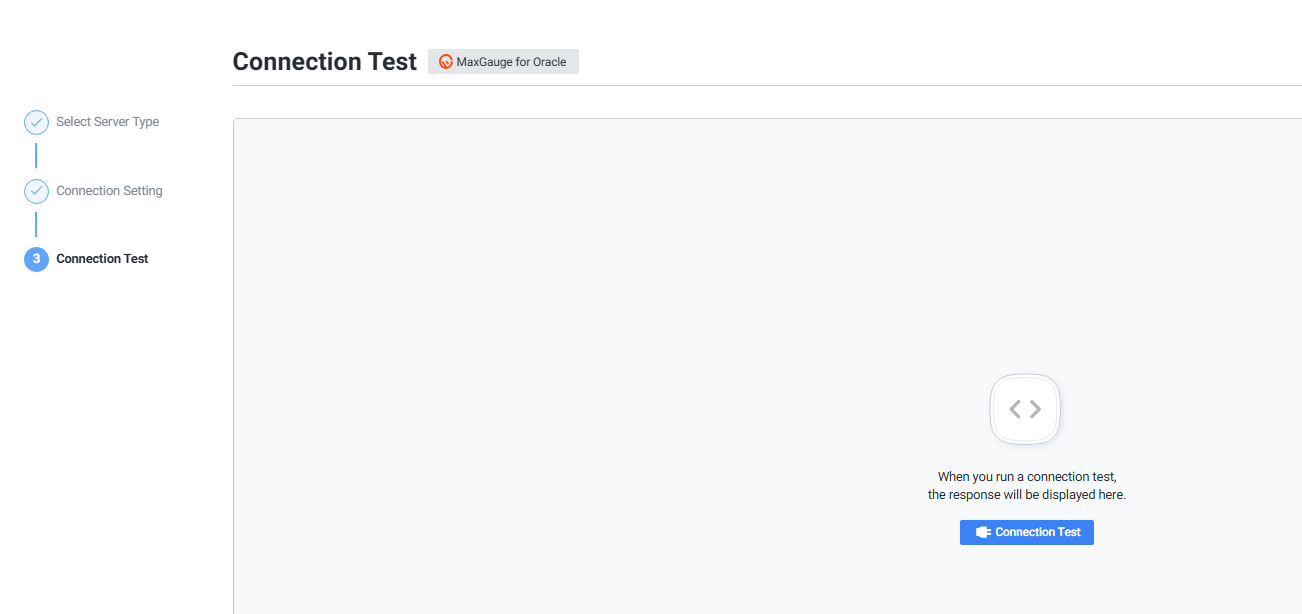Go back to Select Server Type step

[x=107, y=122]
